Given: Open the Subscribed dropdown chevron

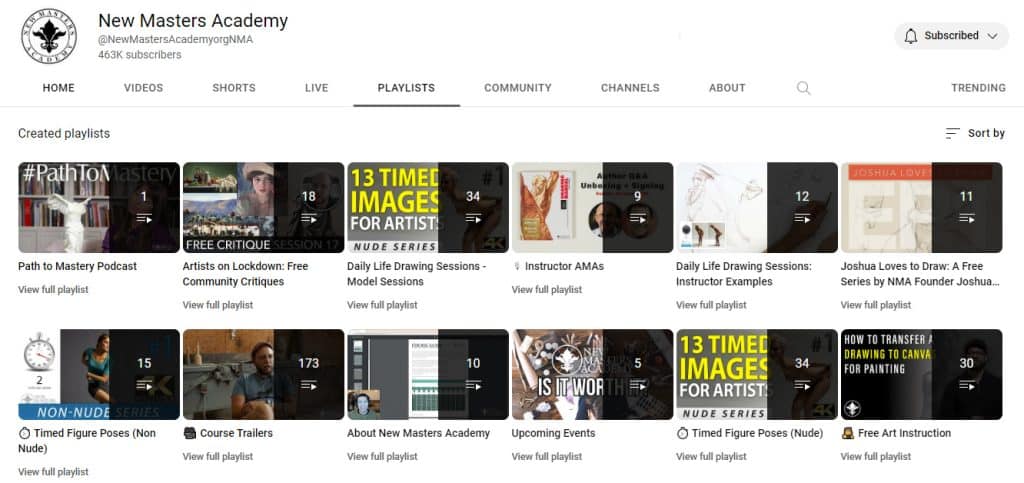Looking at the screenshot, I should click(993, 36).
